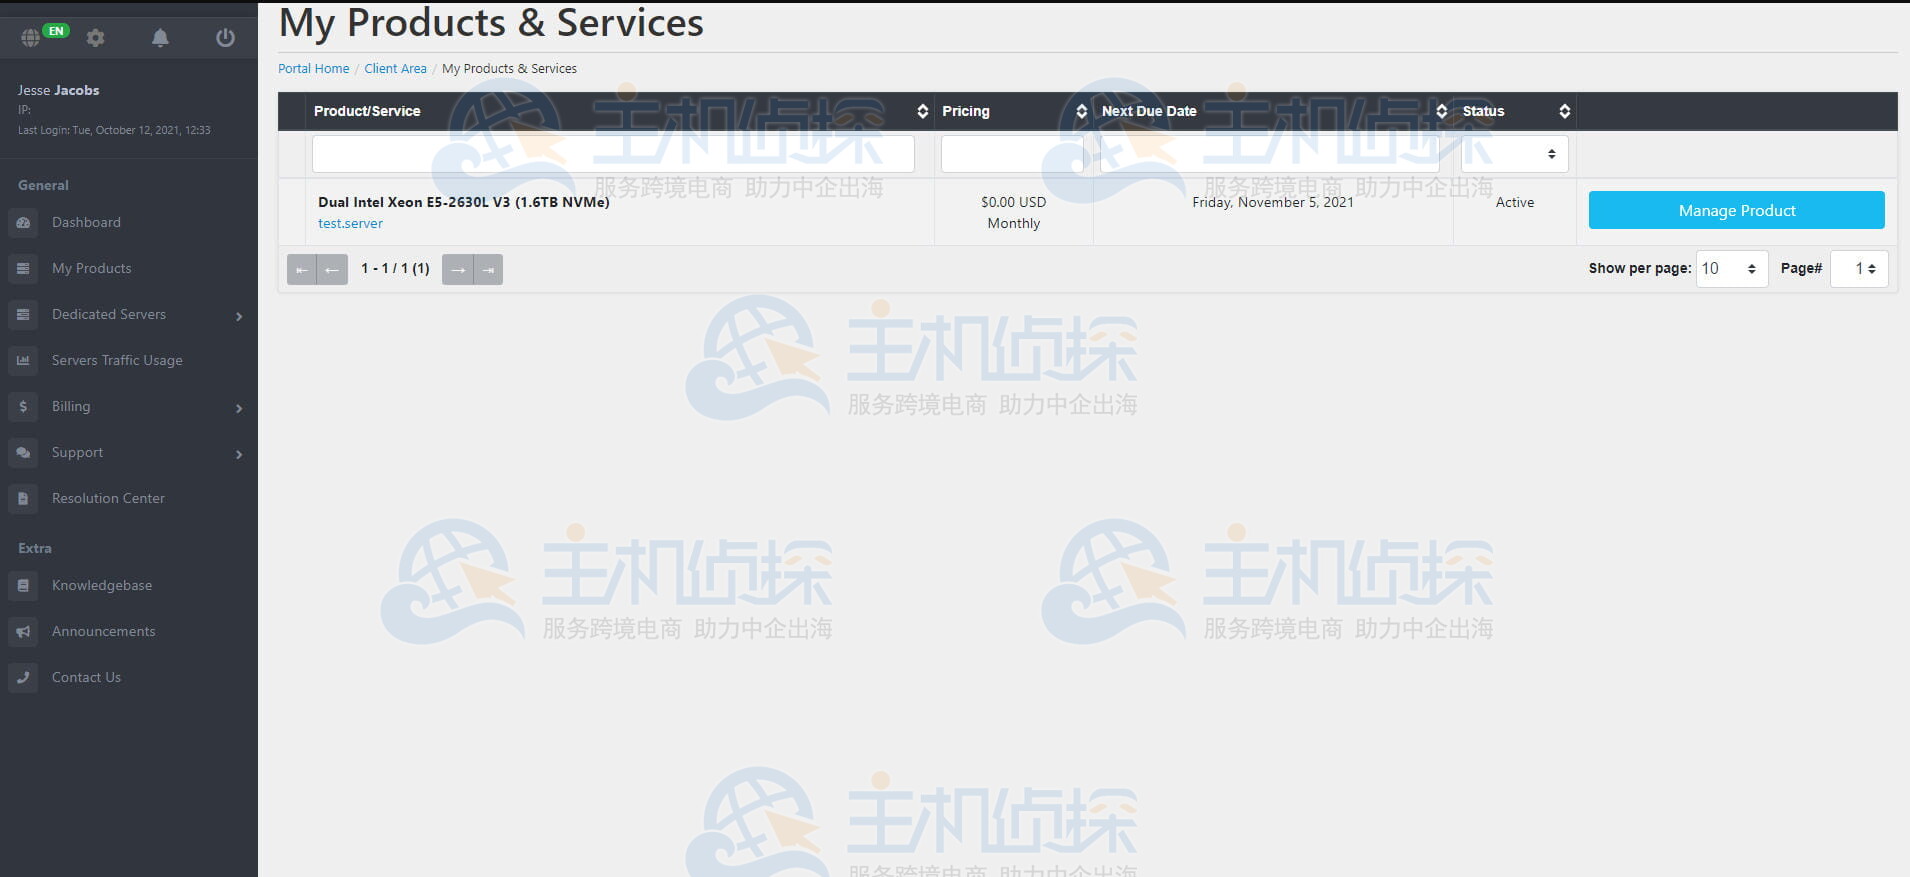Open Servers Traffic Usage menu item
This screenshot has height=877, width=1910.
117,360
